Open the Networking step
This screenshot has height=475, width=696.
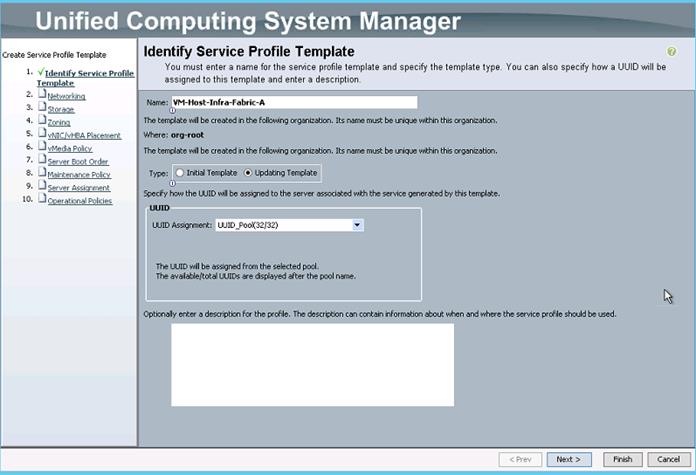(x=67, y=96)
